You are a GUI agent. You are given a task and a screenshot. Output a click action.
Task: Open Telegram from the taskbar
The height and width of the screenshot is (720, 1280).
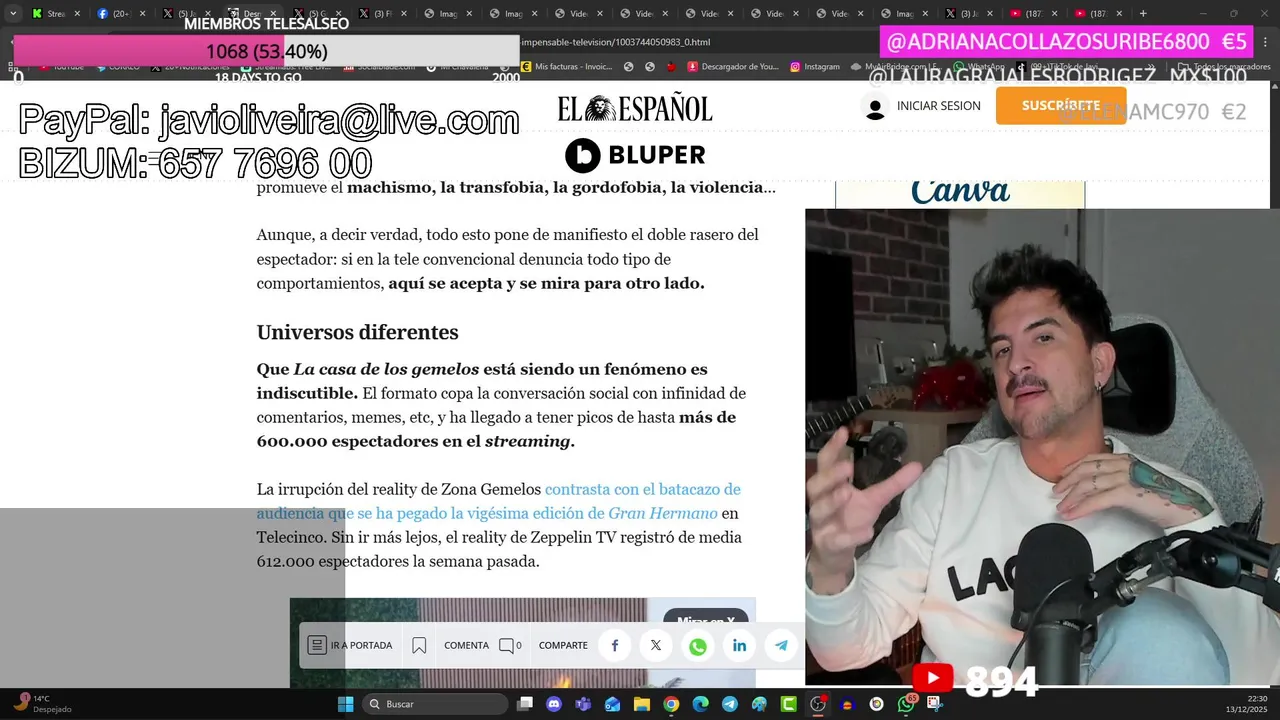(730, 704)
